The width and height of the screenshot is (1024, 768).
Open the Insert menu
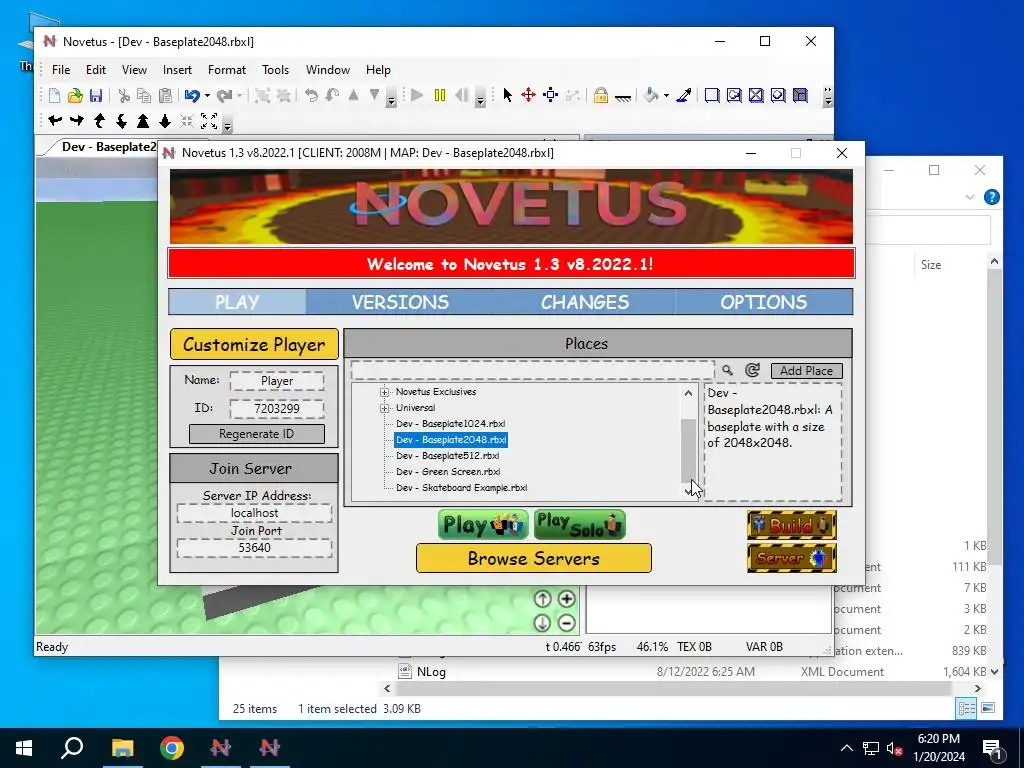click(x=177, y=70)
